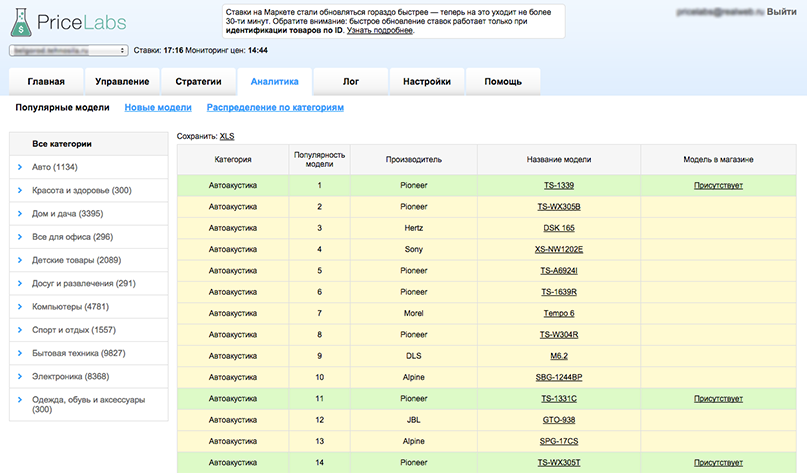This screenshot has width=807, height=473.
Task: Expand Все для офиса chevron
Action: click(20, 237)
